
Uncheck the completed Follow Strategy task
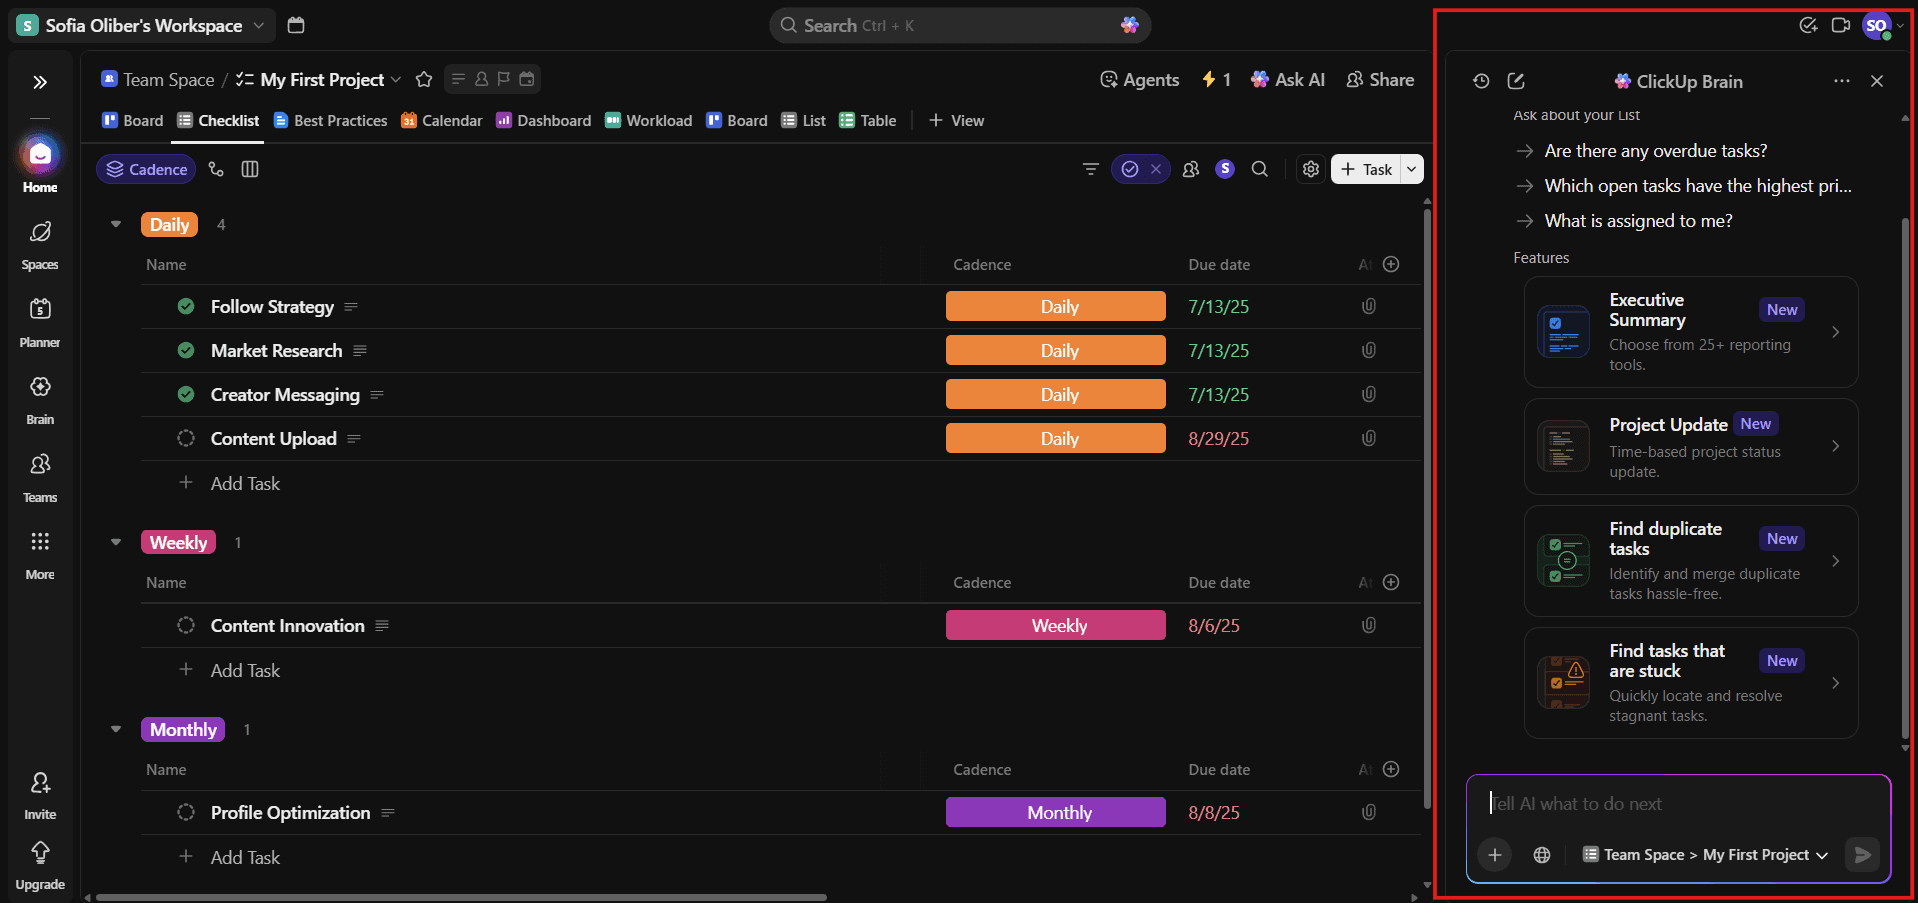(x=186, y=307)
